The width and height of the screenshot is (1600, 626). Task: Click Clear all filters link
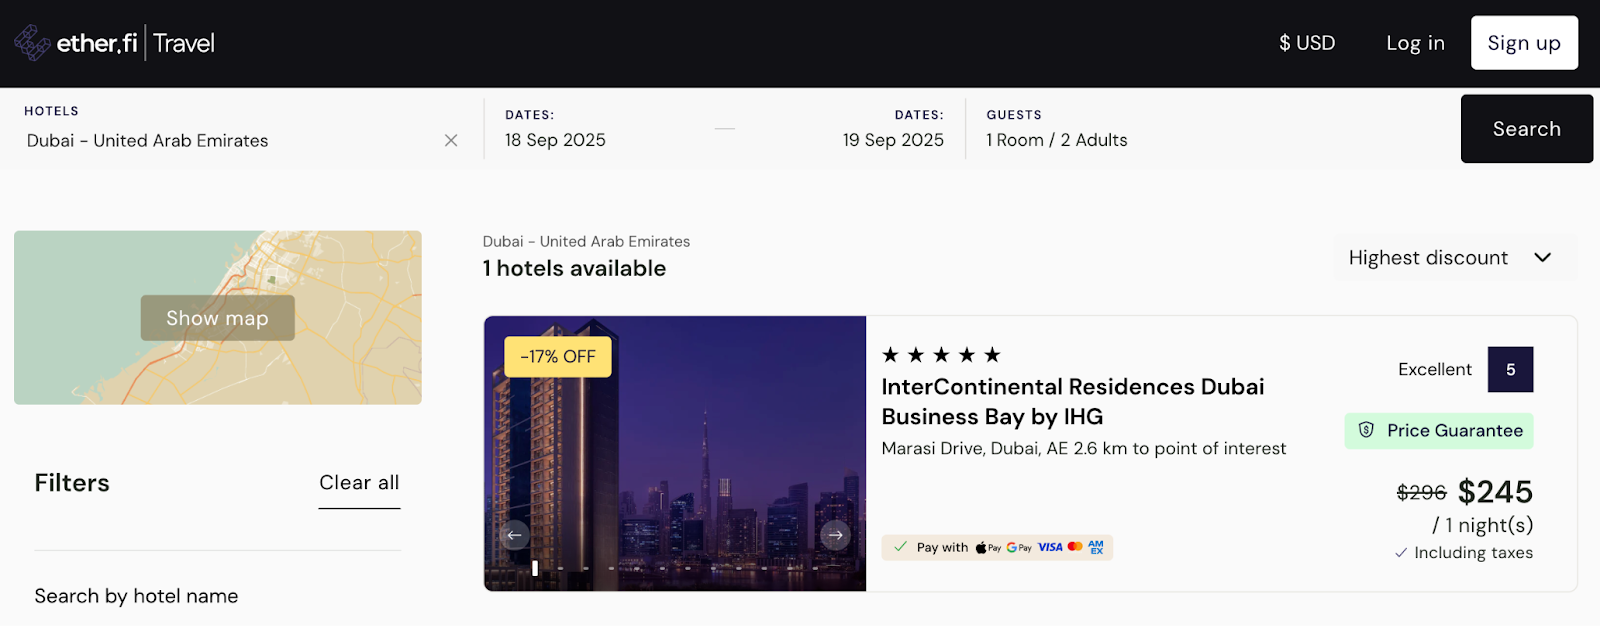(359, 483)
